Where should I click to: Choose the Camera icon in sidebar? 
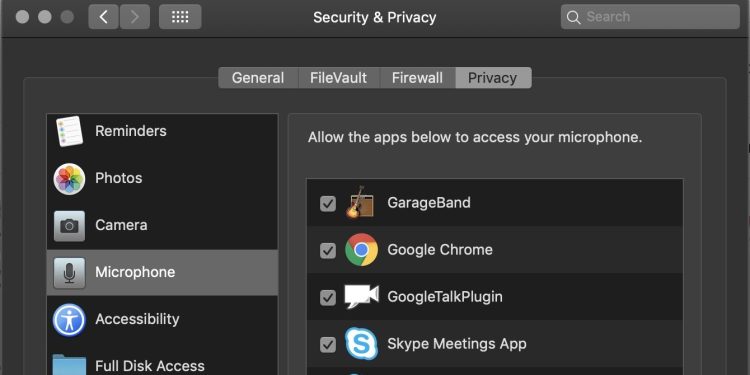(69, 226)
